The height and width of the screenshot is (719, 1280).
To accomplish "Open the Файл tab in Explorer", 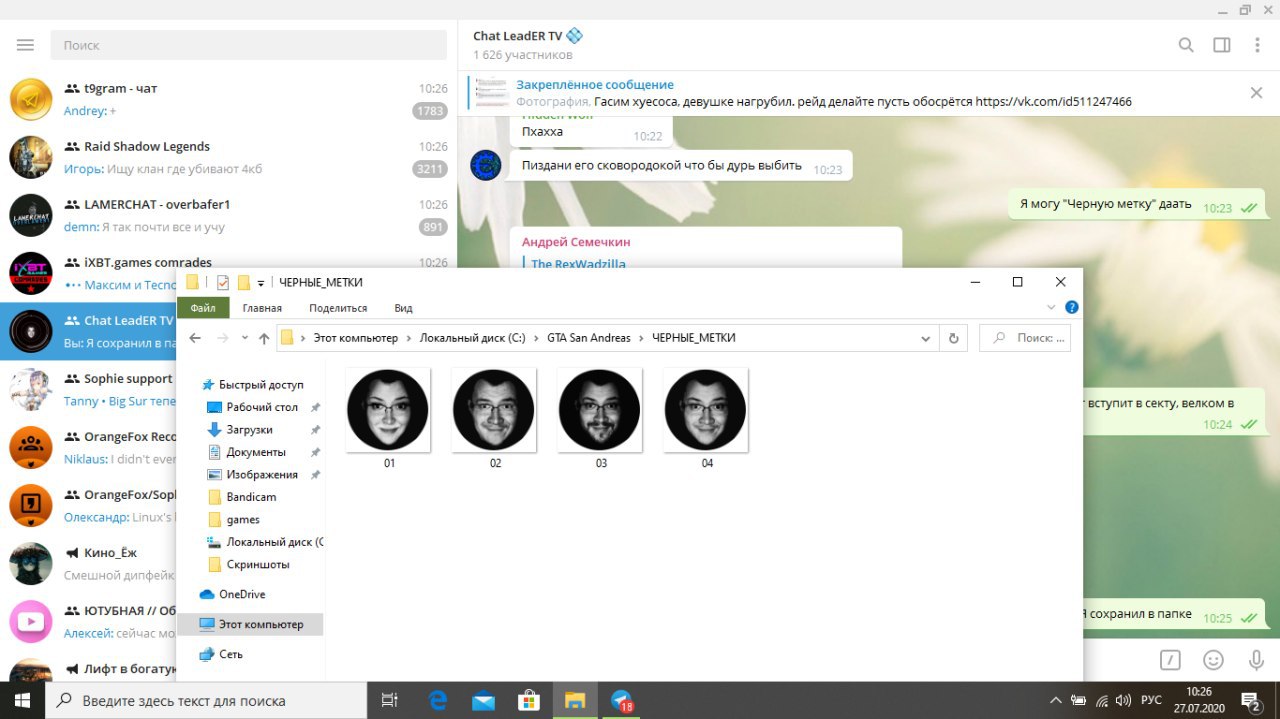I will tap(203, 308).
